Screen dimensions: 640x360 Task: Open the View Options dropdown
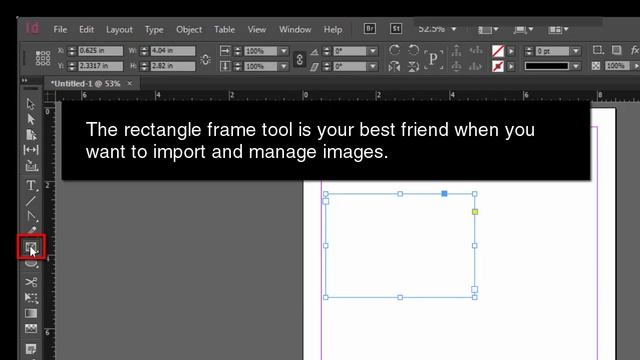488,29
